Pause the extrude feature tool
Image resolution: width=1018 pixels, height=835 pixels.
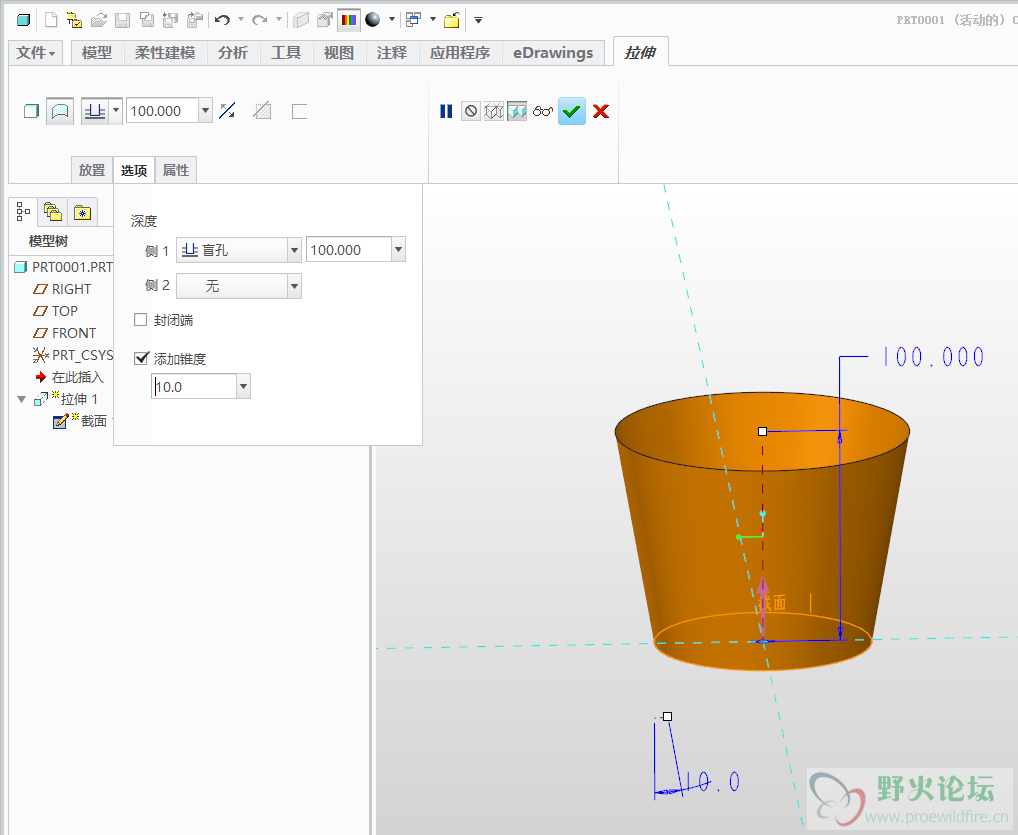tap(446, 111)
